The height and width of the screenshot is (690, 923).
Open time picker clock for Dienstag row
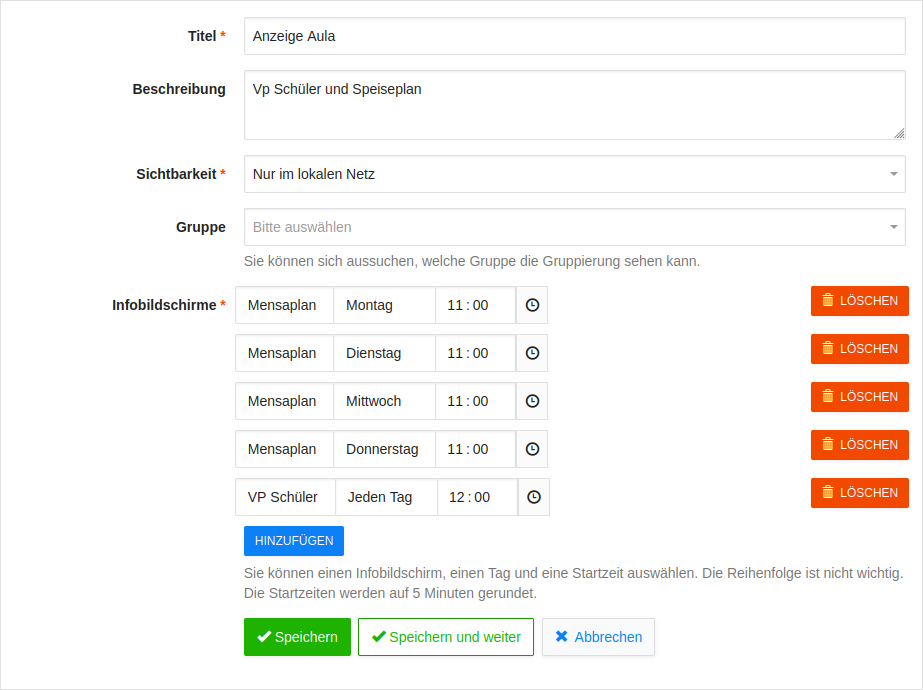532,353
